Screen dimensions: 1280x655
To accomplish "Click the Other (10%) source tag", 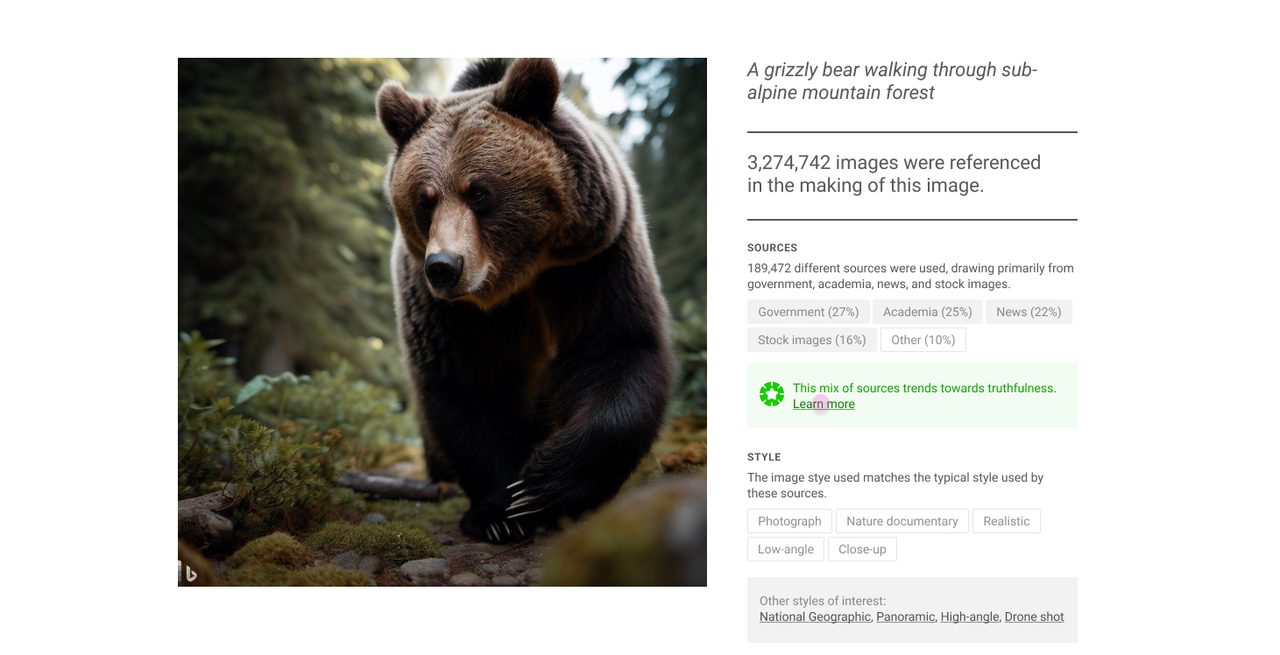I will tap(922, 340).
